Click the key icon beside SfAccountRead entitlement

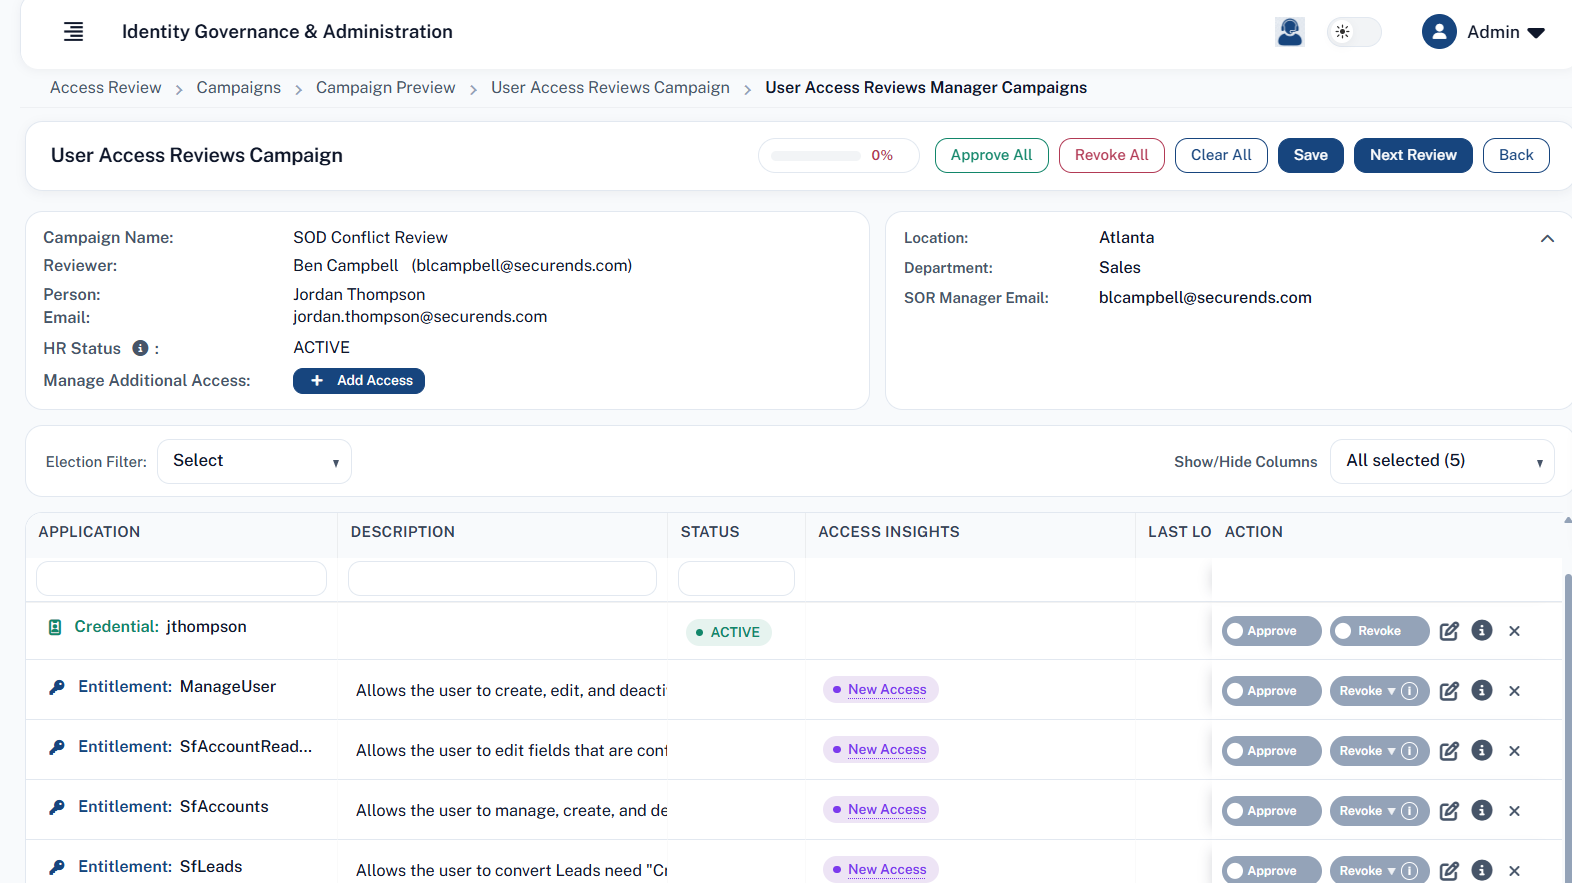(57, 747)
